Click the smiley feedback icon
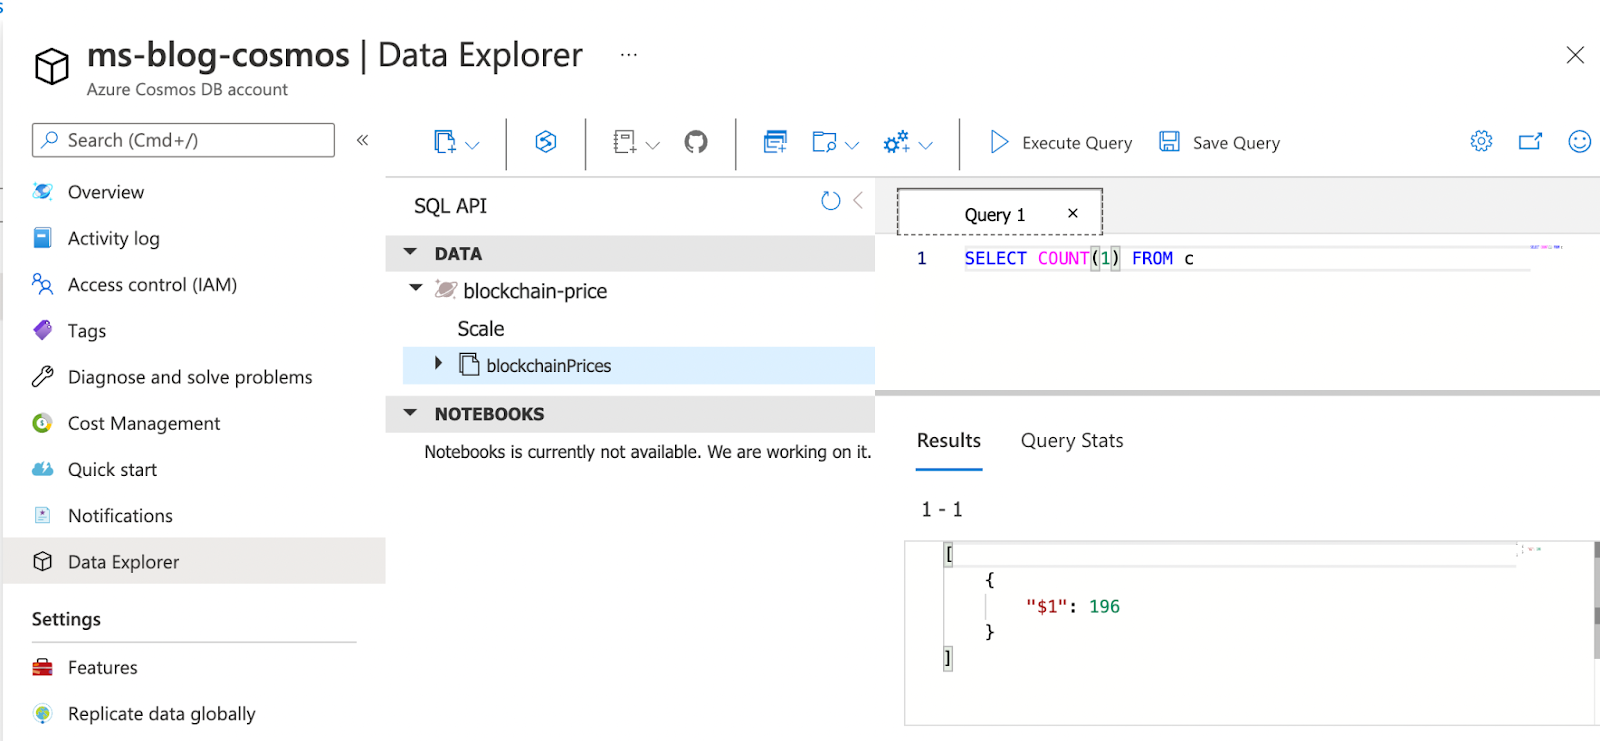The width and height of the screenshot is (1600, 741). tap(1580, 142)
